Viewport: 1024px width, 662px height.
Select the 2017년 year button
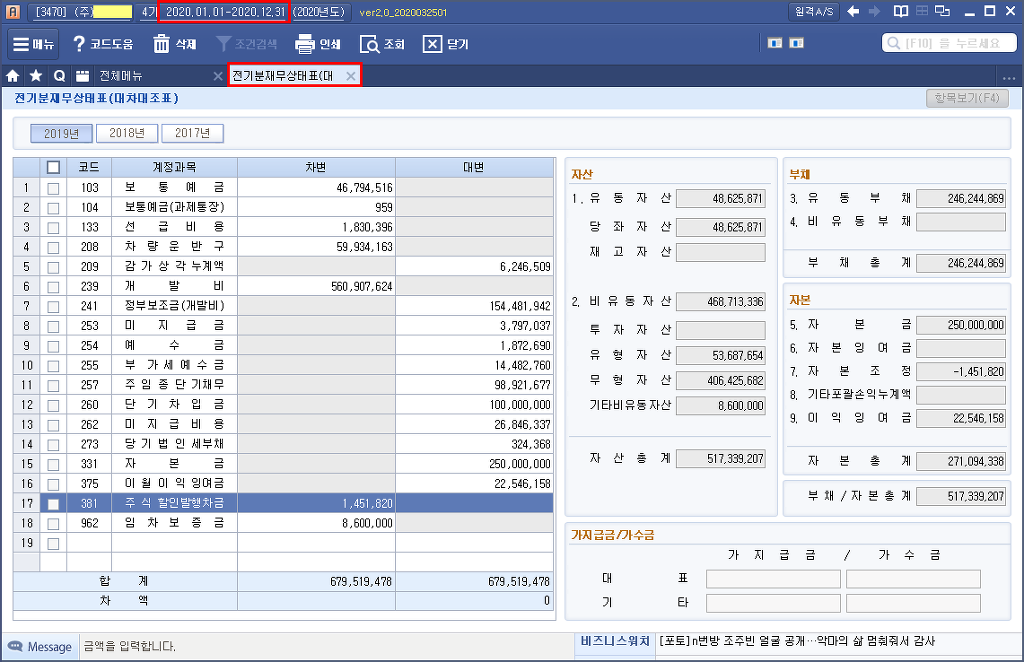(x=192, y=133)
